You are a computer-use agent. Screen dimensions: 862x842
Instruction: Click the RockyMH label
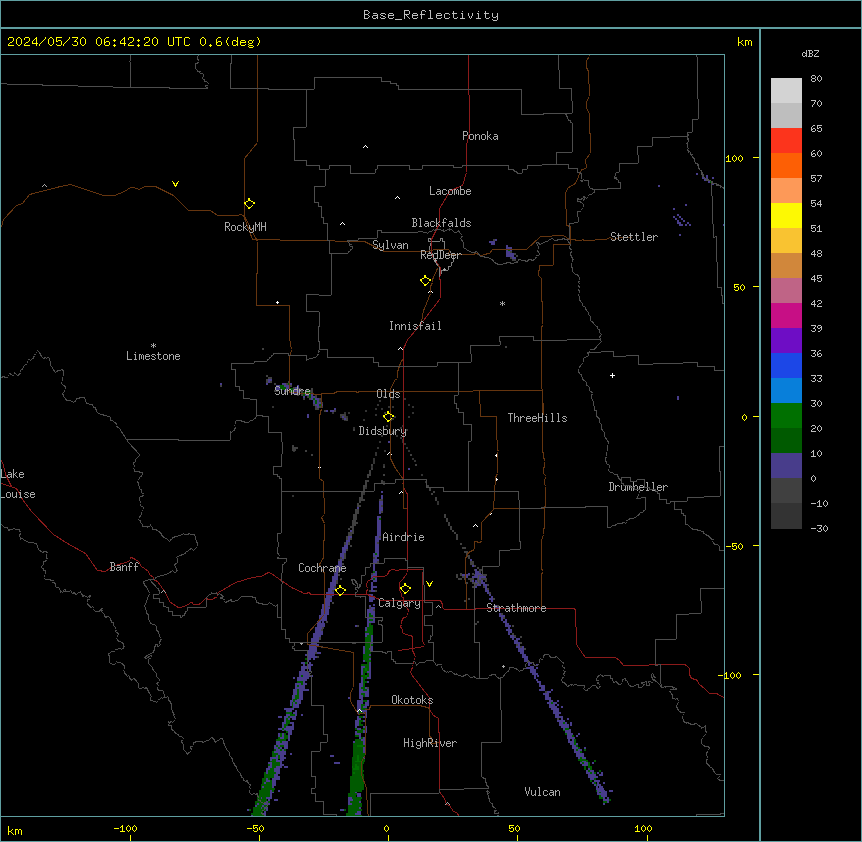click(245, 227)
